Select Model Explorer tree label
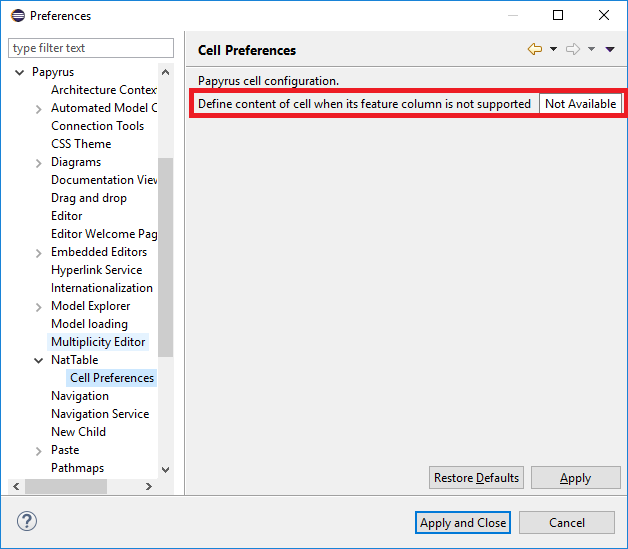Image resolution: width=628 pixels, height=549 pixels. [x=91, y=306]
